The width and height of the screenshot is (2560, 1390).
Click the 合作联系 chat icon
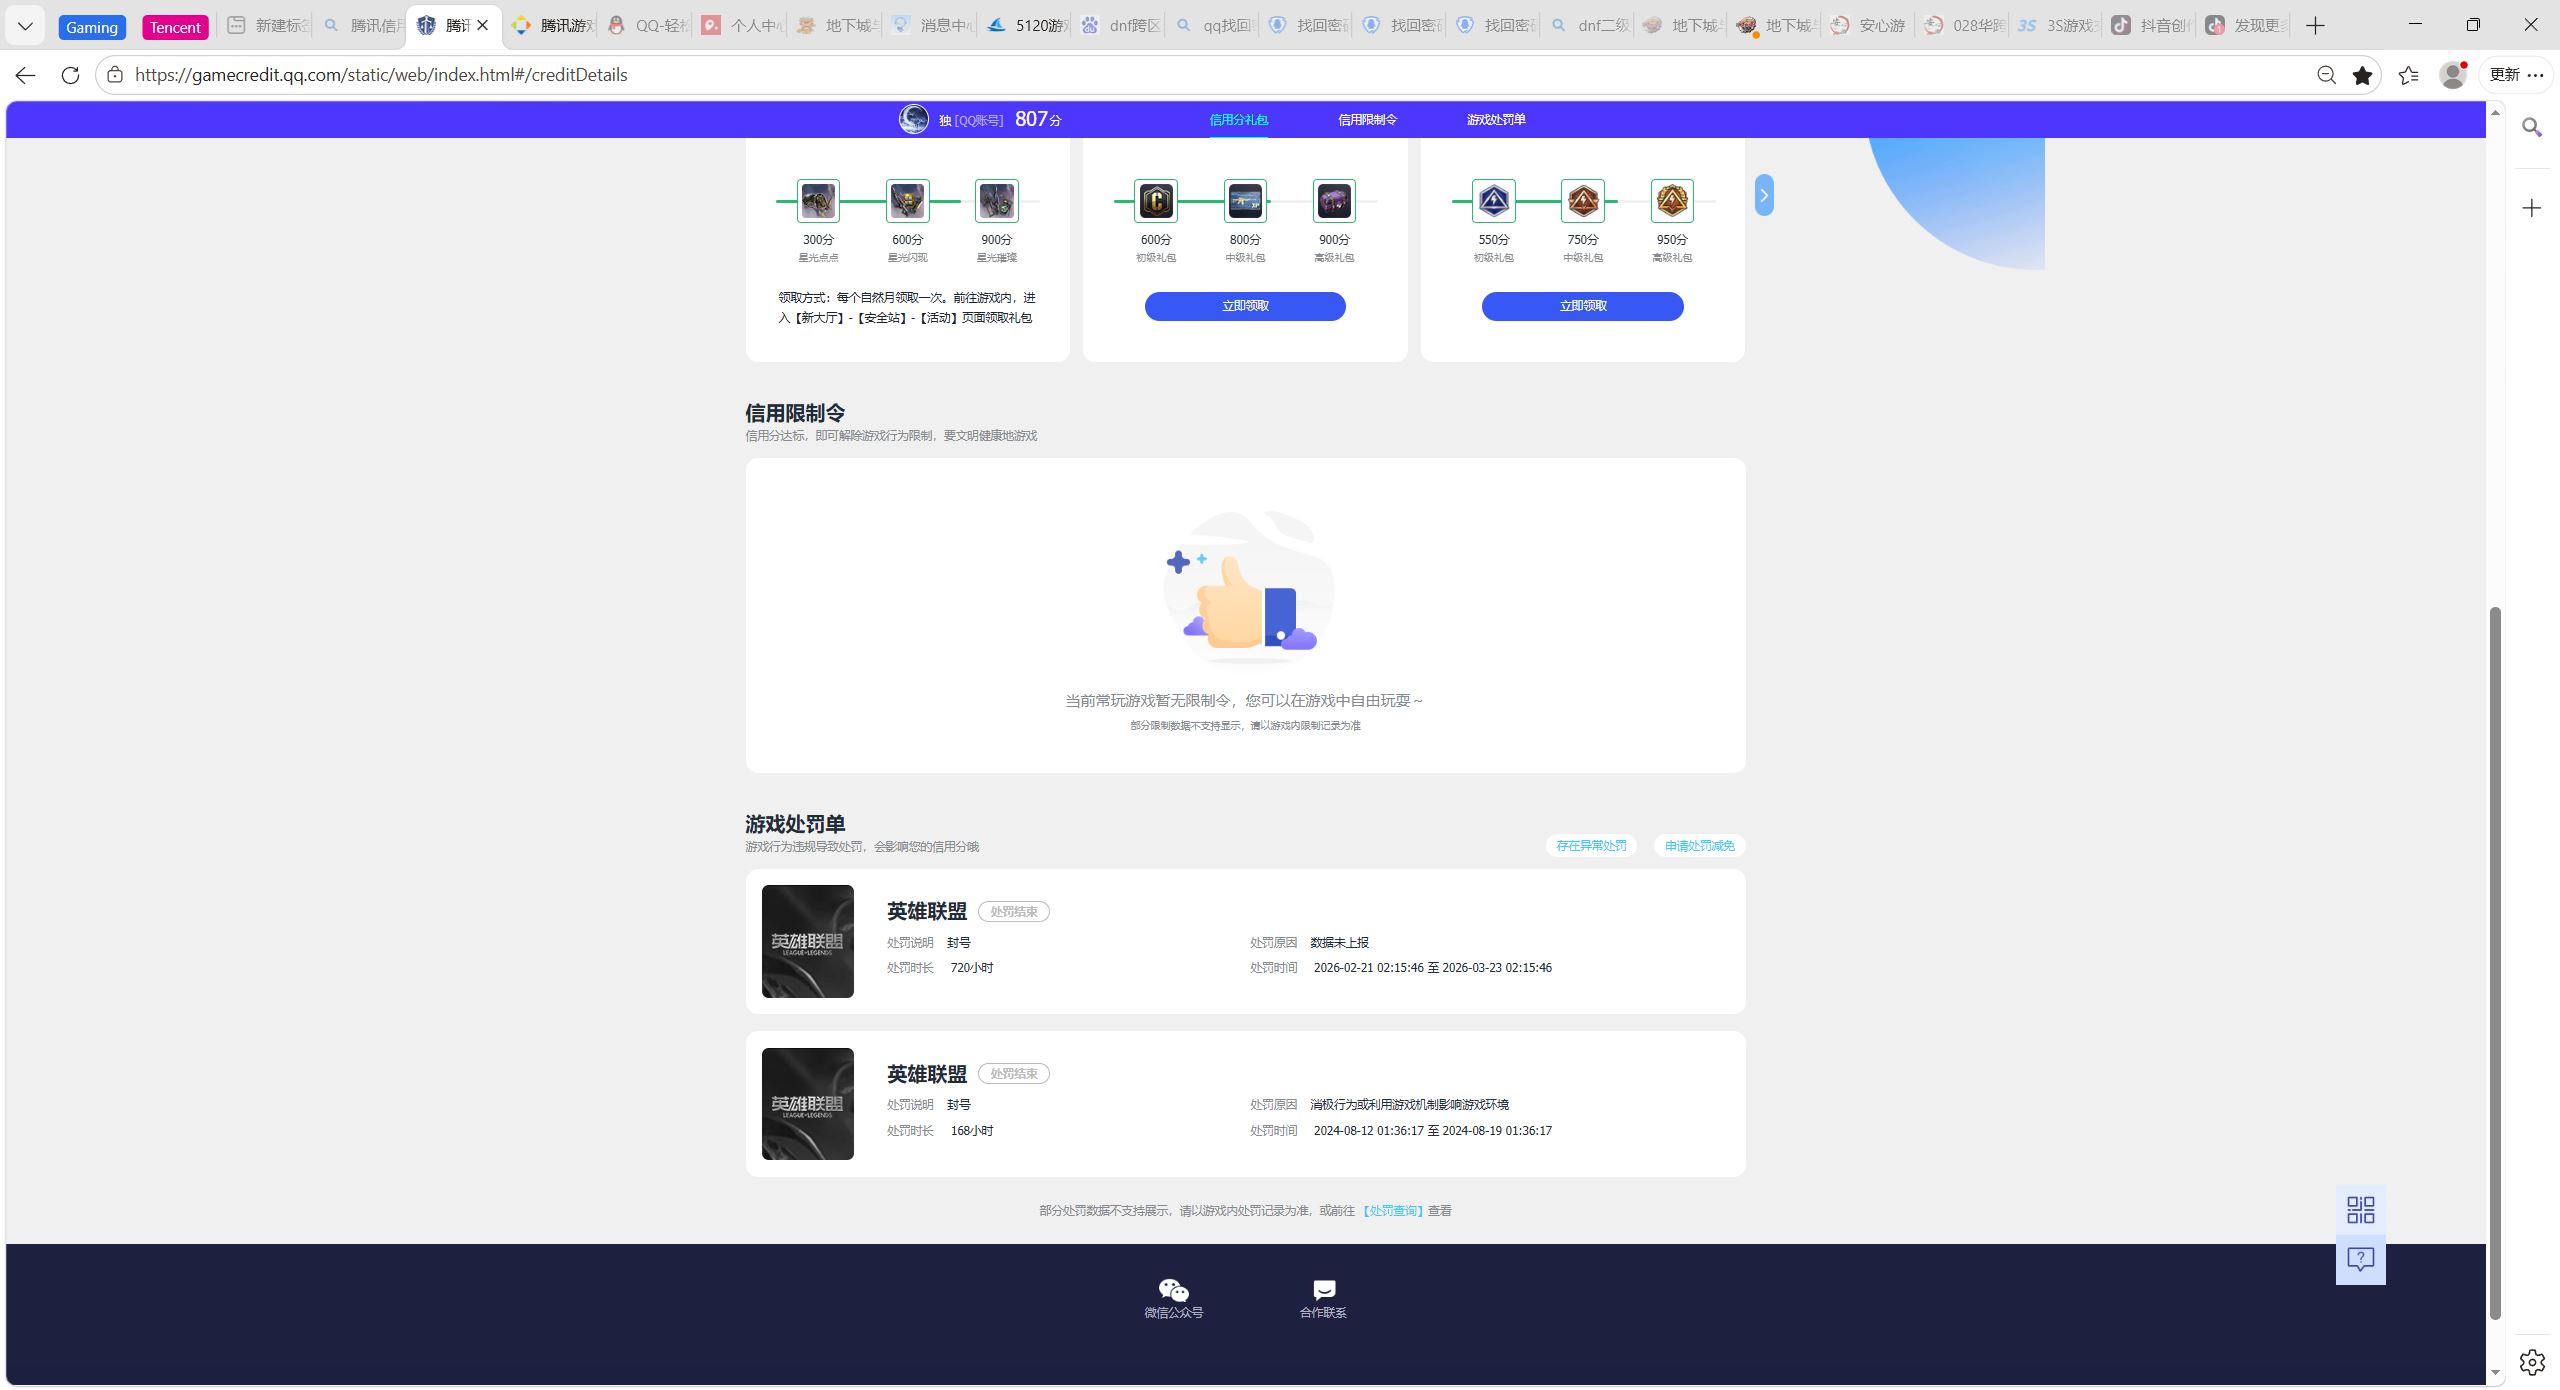pos(1323,1289)
